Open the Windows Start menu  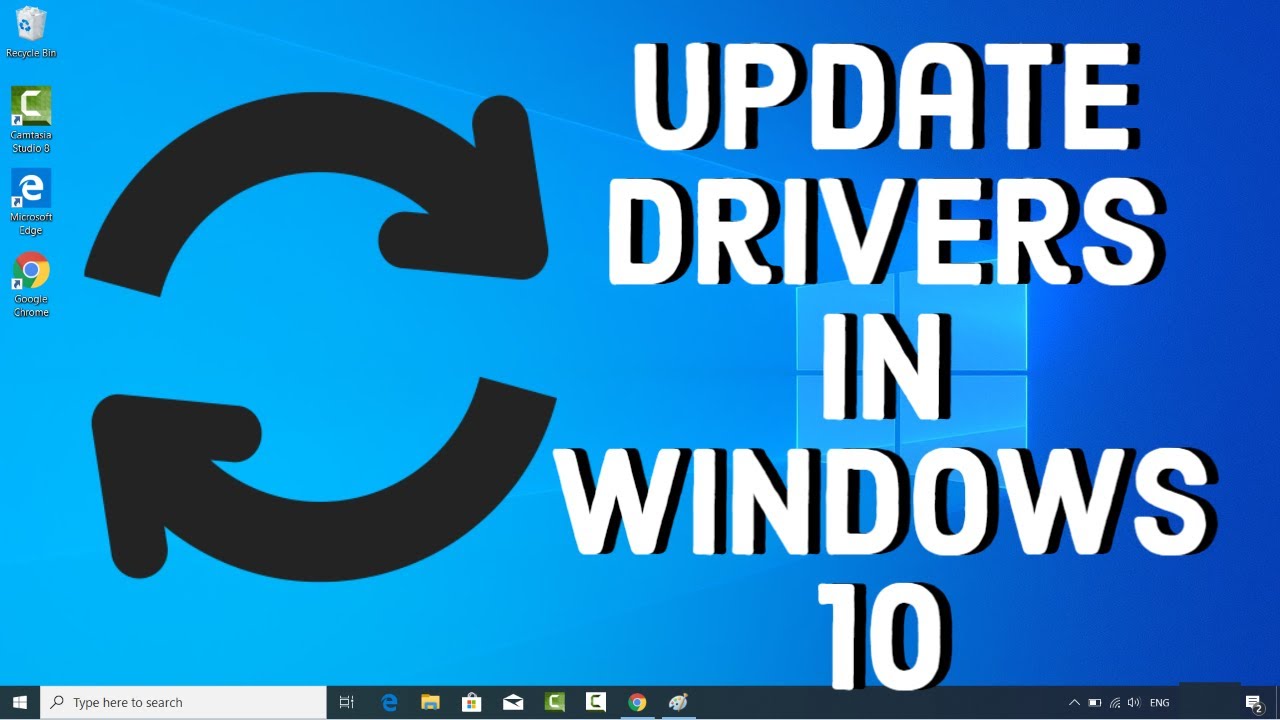(20, 703)
